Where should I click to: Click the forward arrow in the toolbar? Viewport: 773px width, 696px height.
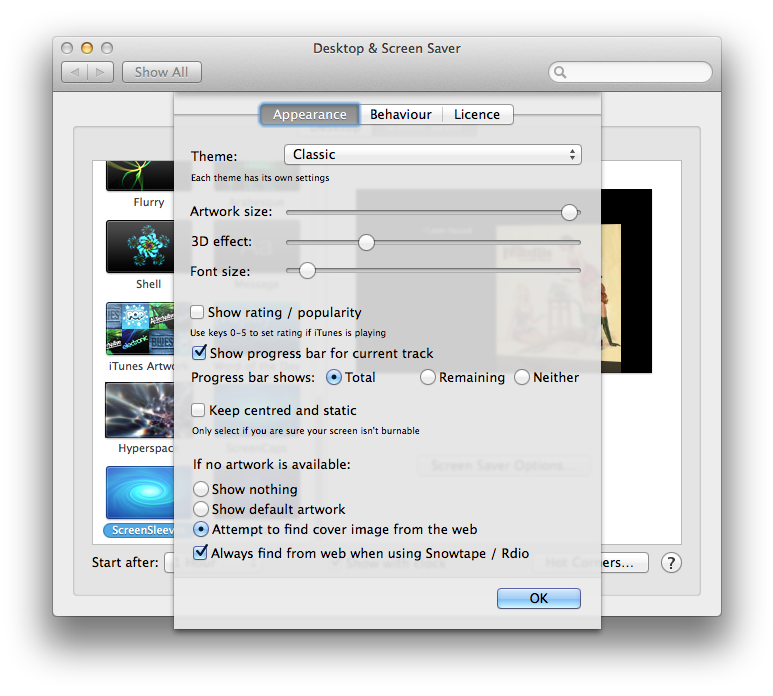point(101,72)
